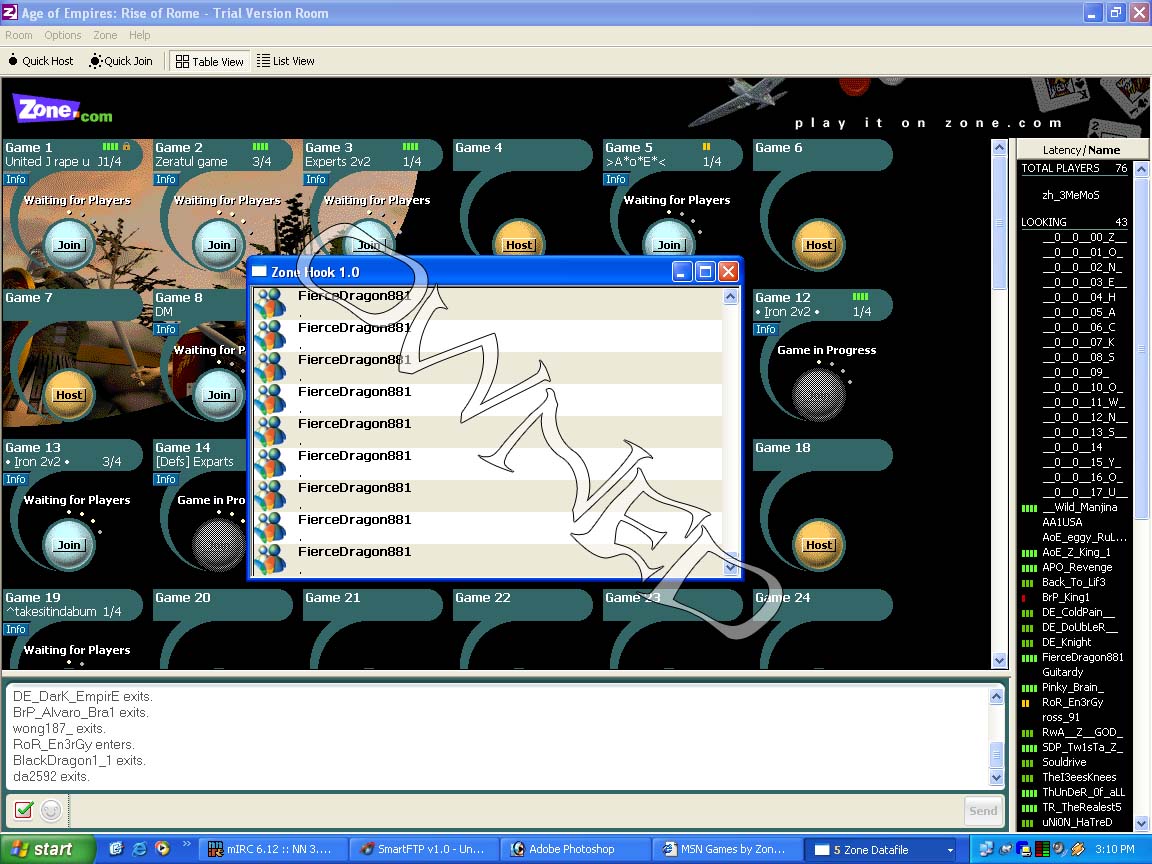
Task: Switch to SmartFTP taskbar button
Action: (x=423, y=849)
